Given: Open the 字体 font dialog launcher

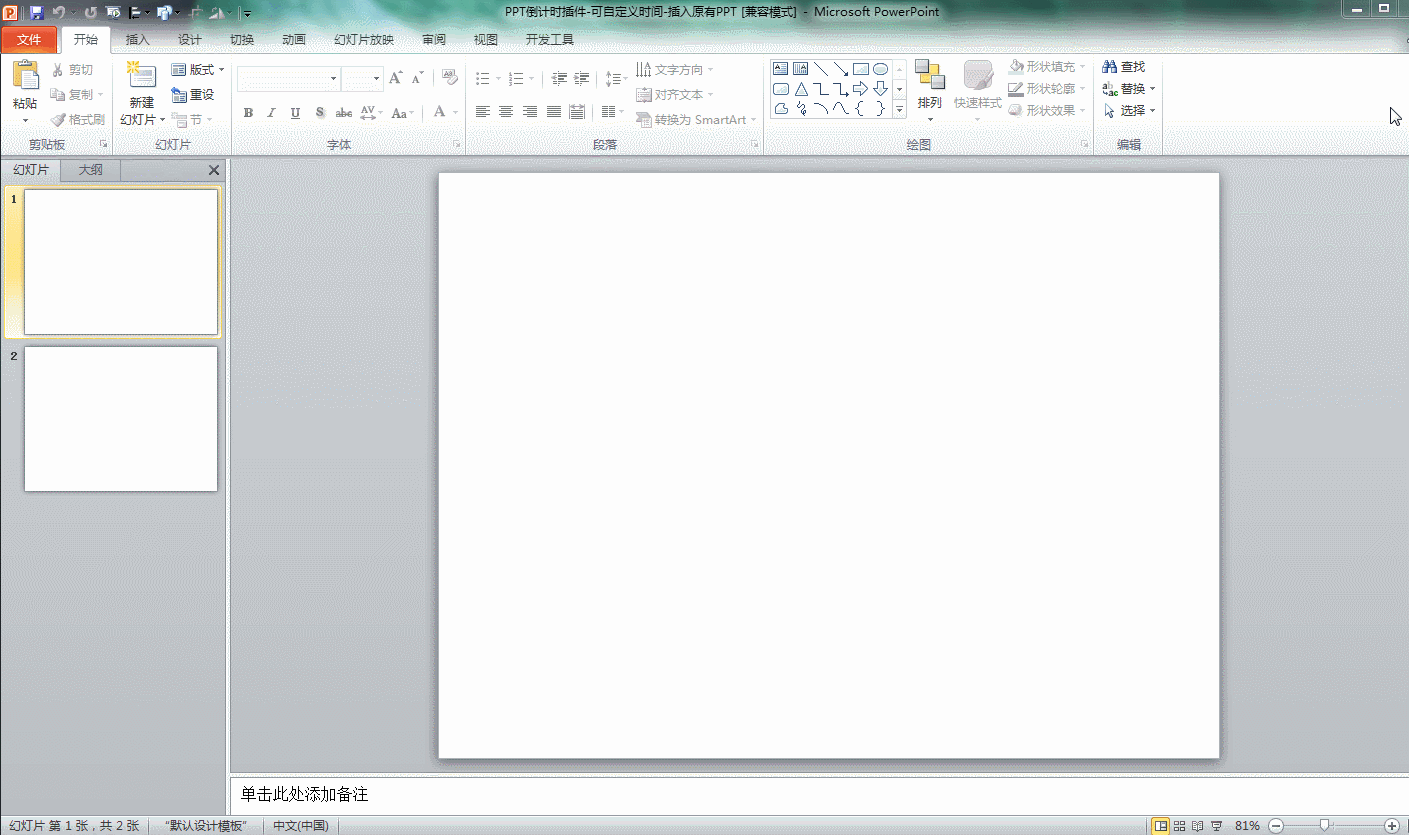Looking at the screenshot, I should coord(457,145).
